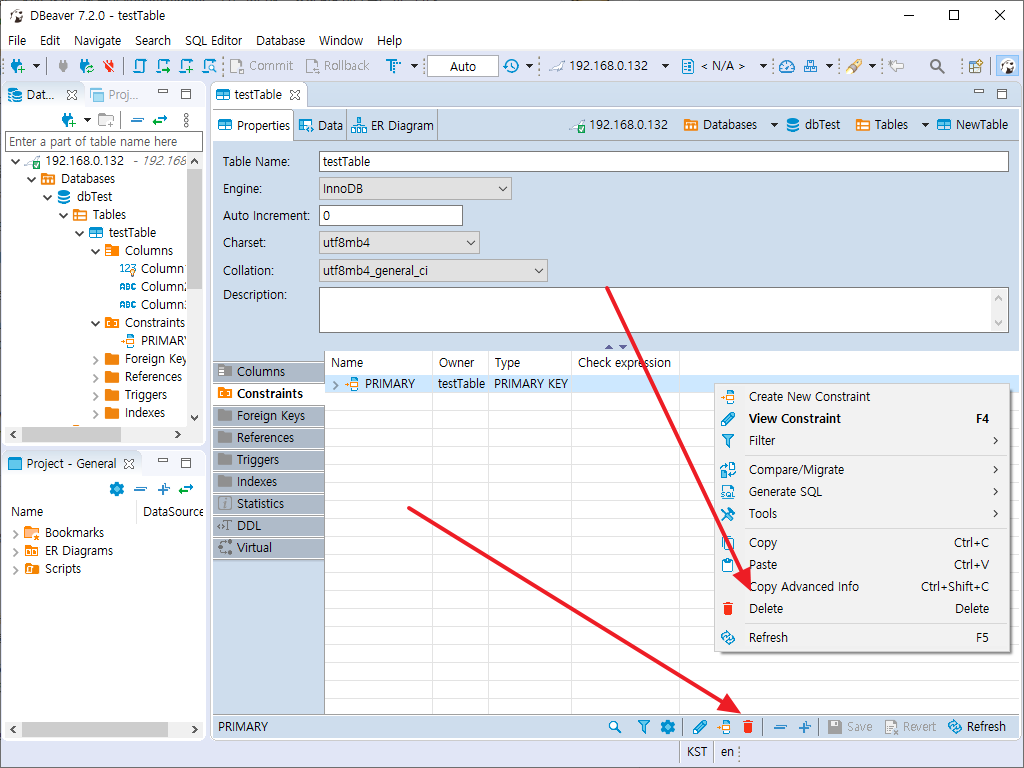The image size is (1024, 768).
Task: Click the trash Delete icon in bottom toolbar
Action: point(748,727)
